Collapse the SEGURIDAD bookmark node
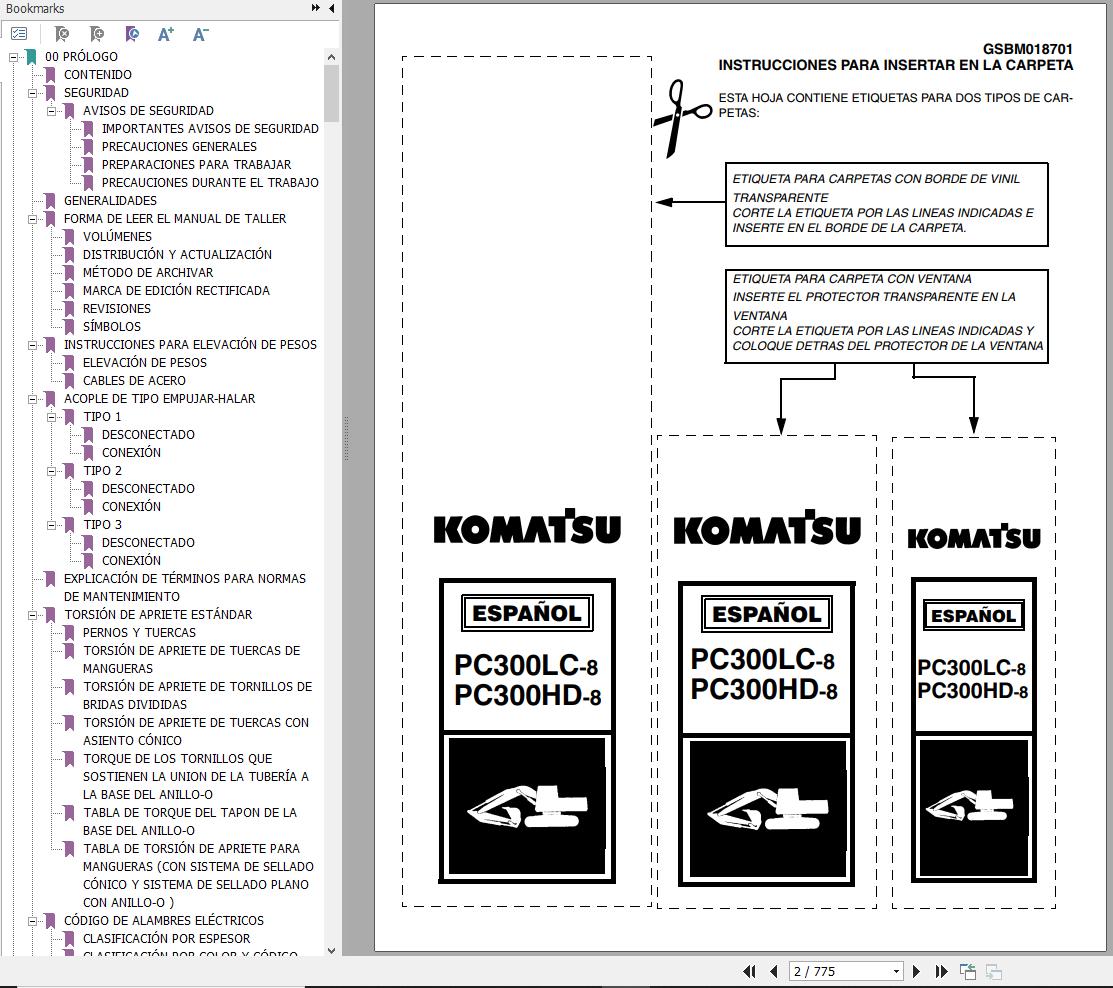Image resolution: width=1113 pixels, height=988 pixels. (32, 93)
